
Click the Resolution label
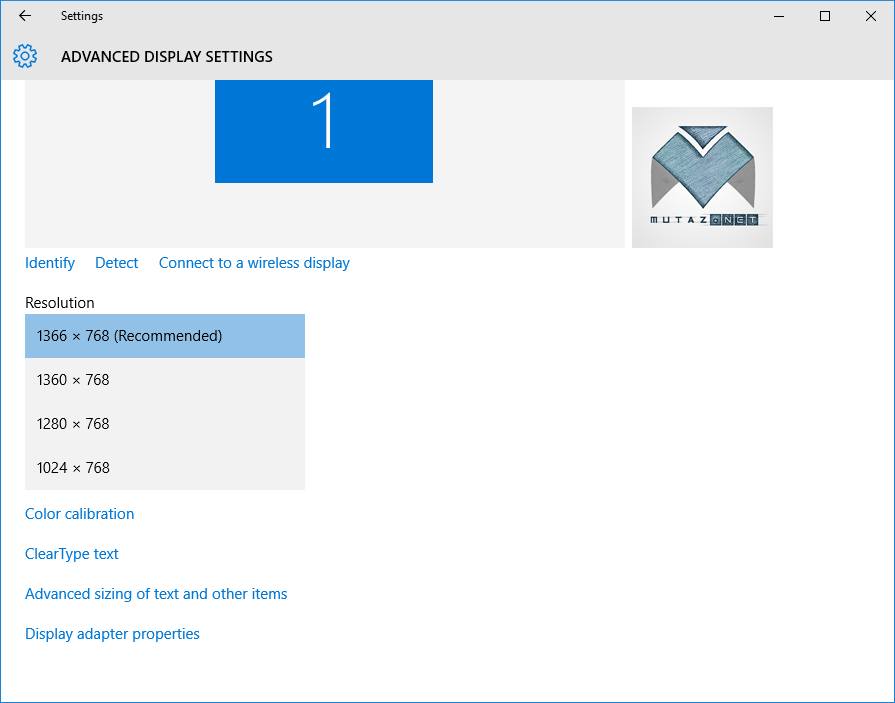pyautogui.click(x=60, y=302)
